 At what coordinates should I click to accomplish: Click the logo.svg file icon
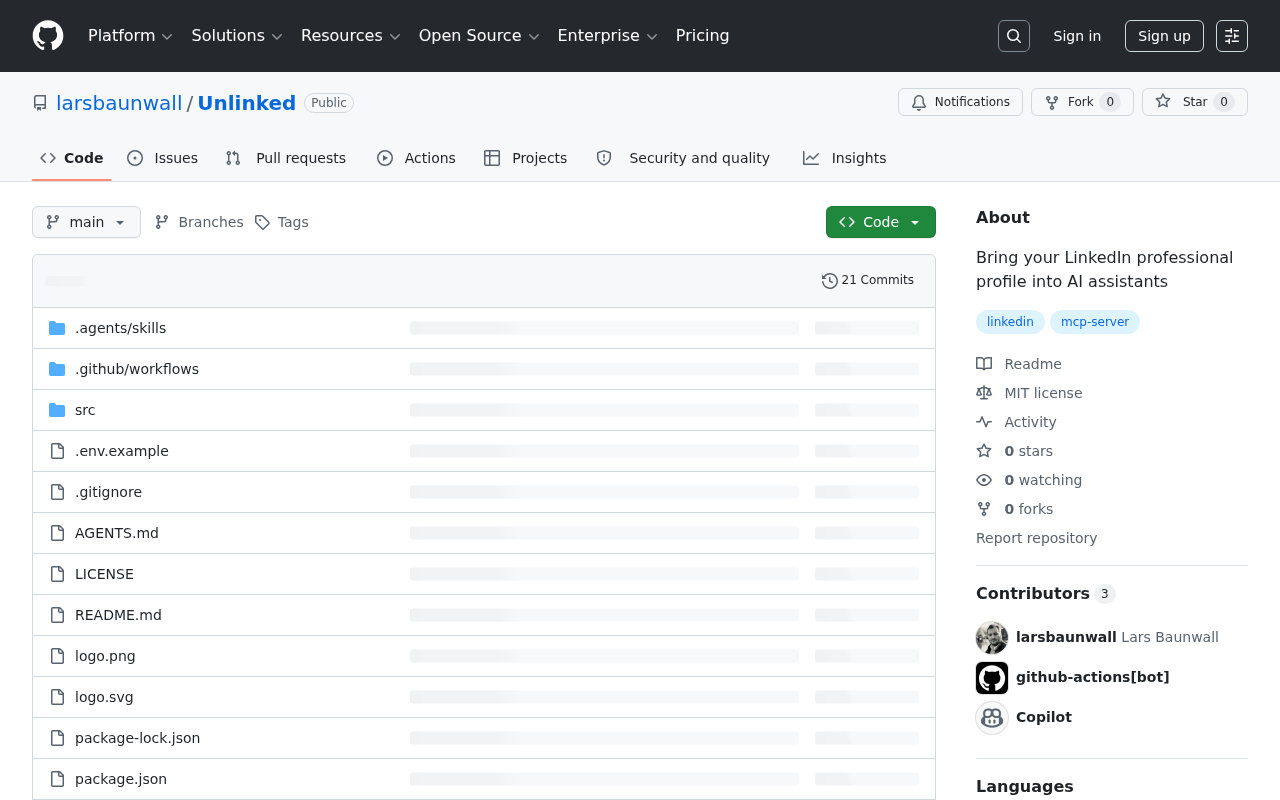point(57,697)
